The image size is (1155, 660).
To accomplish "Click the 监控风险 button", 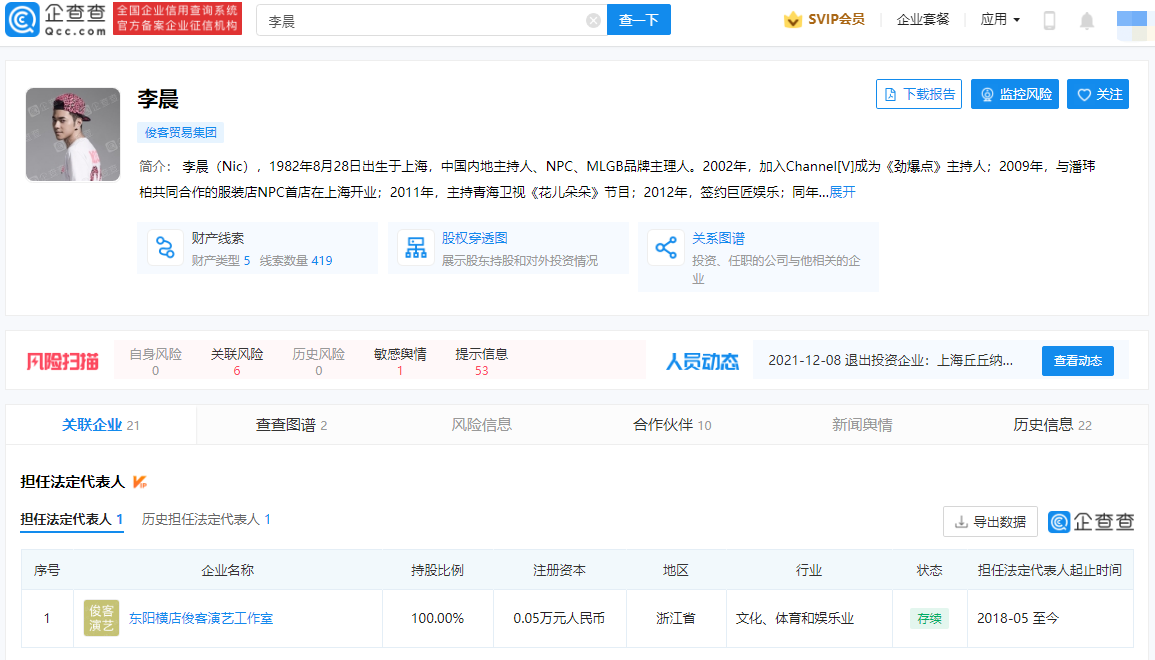I will tap(1015, 94).
